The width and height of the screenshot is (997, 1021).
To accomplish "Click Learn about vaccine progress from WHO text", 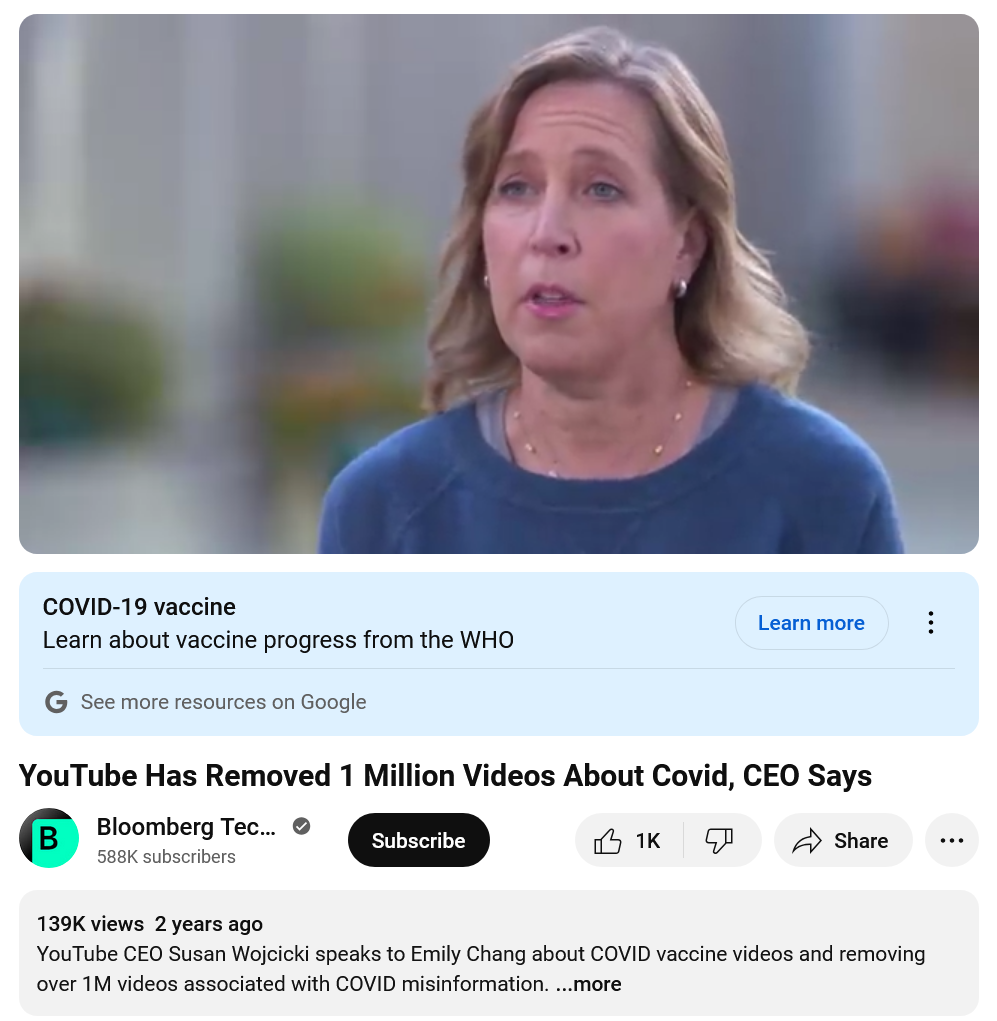I will [x=278, y=639].
